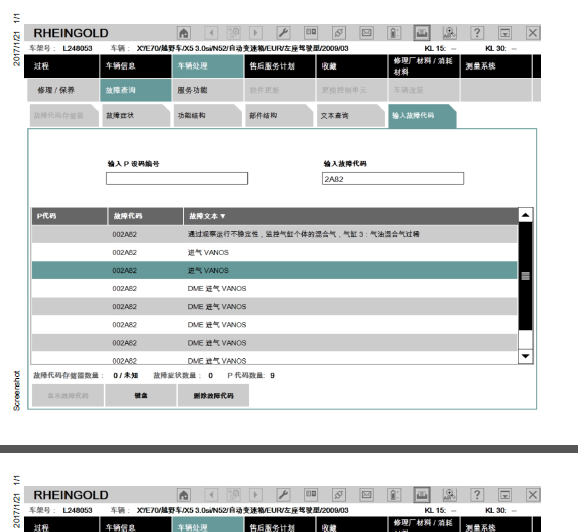Select the 服务功能 sub-tab

point(208,90)
